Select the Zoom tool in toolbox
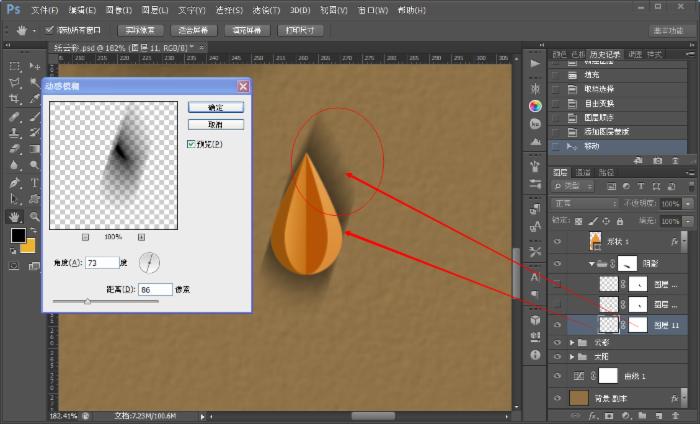Screen dimensions: 700x424 [x=35, y=217]
